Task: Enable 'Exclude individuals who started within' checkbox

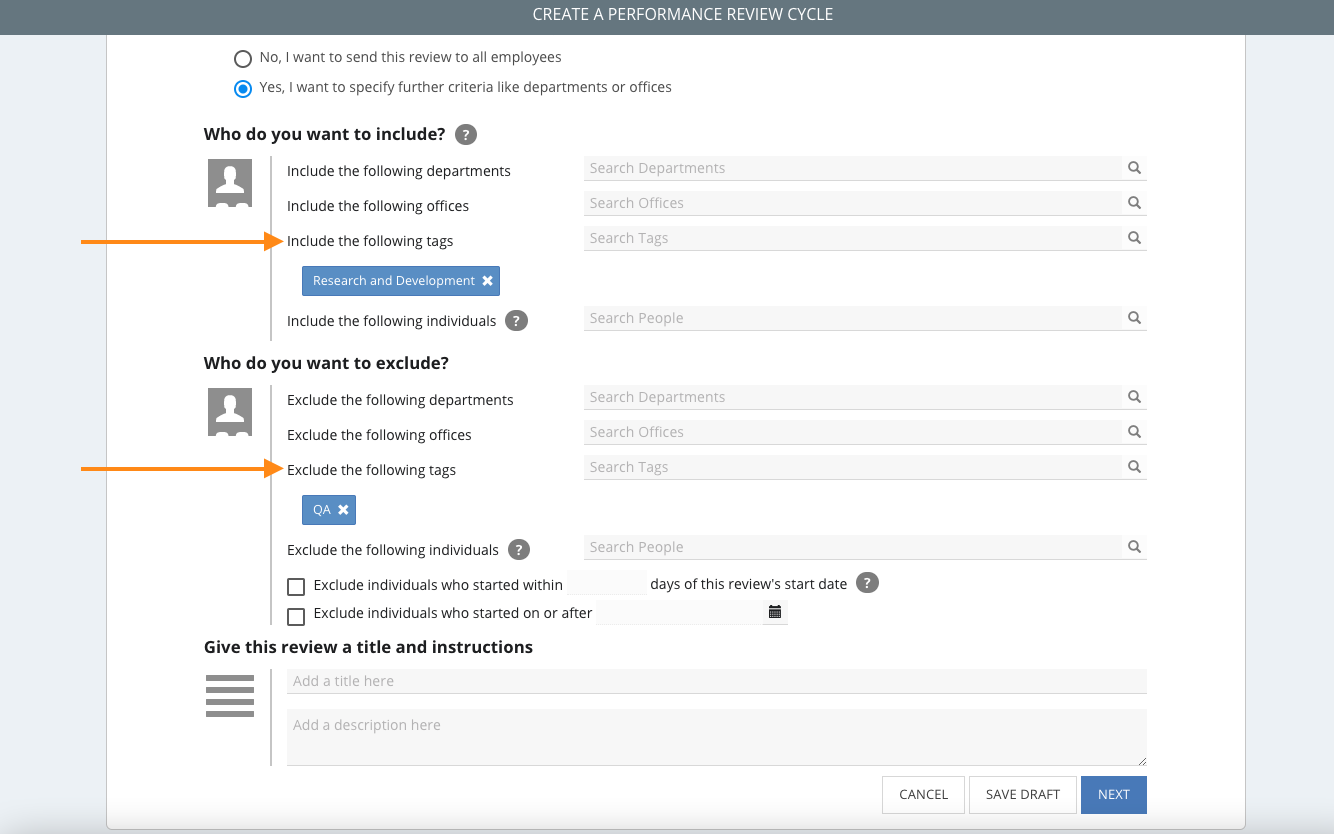Action: point(296,586)
